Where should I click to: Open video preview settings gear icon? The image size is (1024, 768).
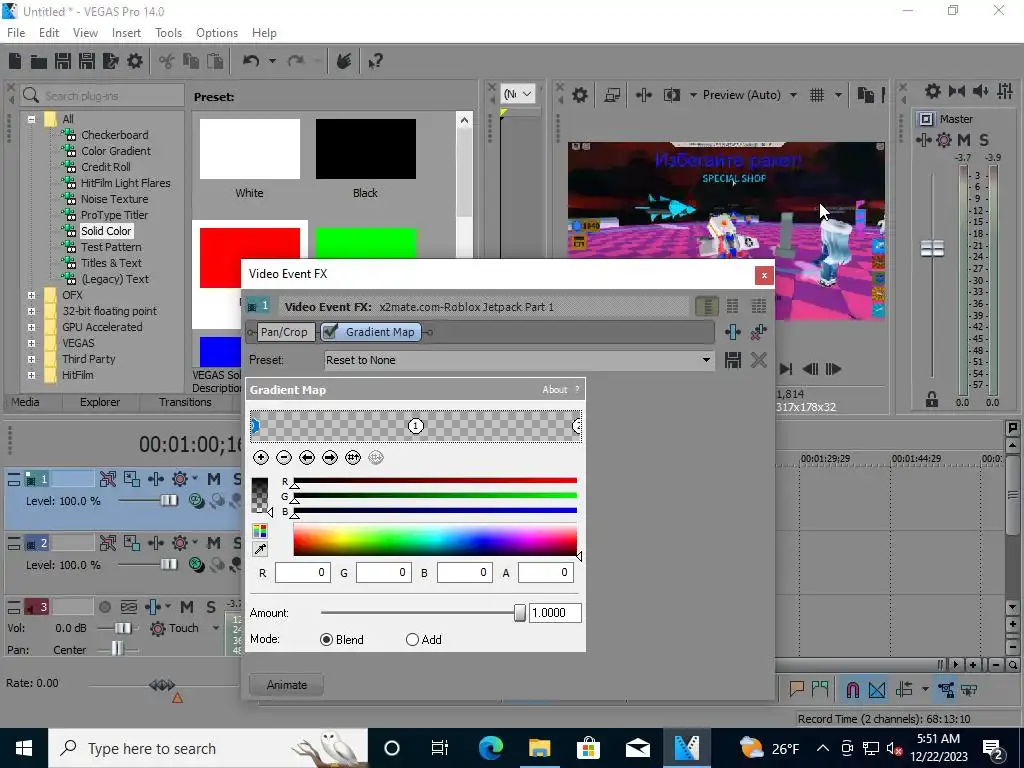click(x=579, y=95)
